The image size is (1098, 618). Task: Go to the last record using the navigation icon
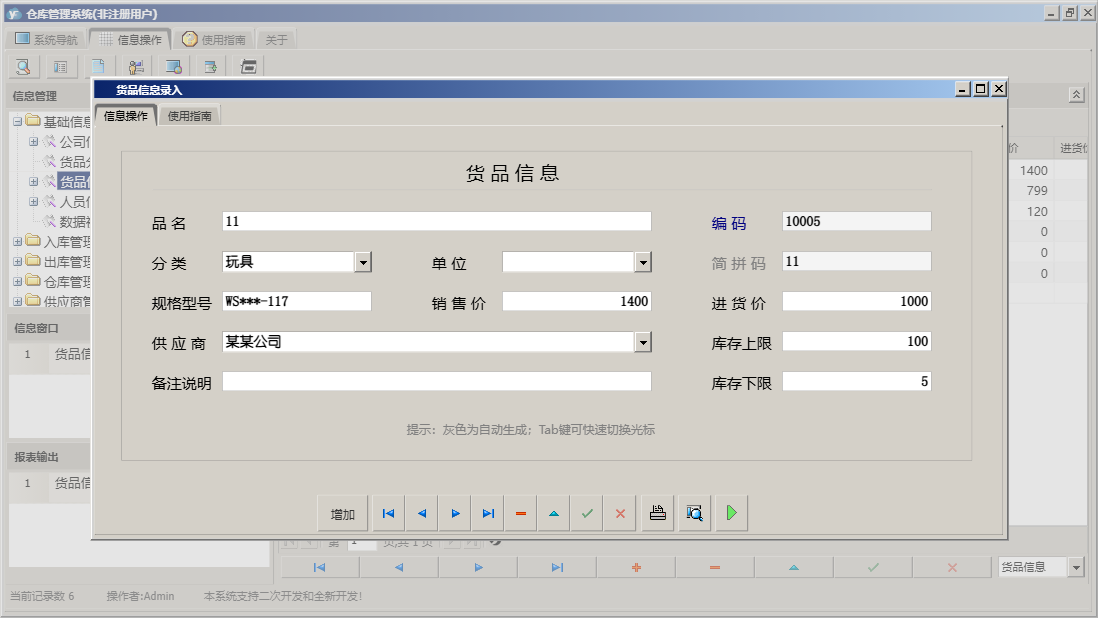coord(488,512)
